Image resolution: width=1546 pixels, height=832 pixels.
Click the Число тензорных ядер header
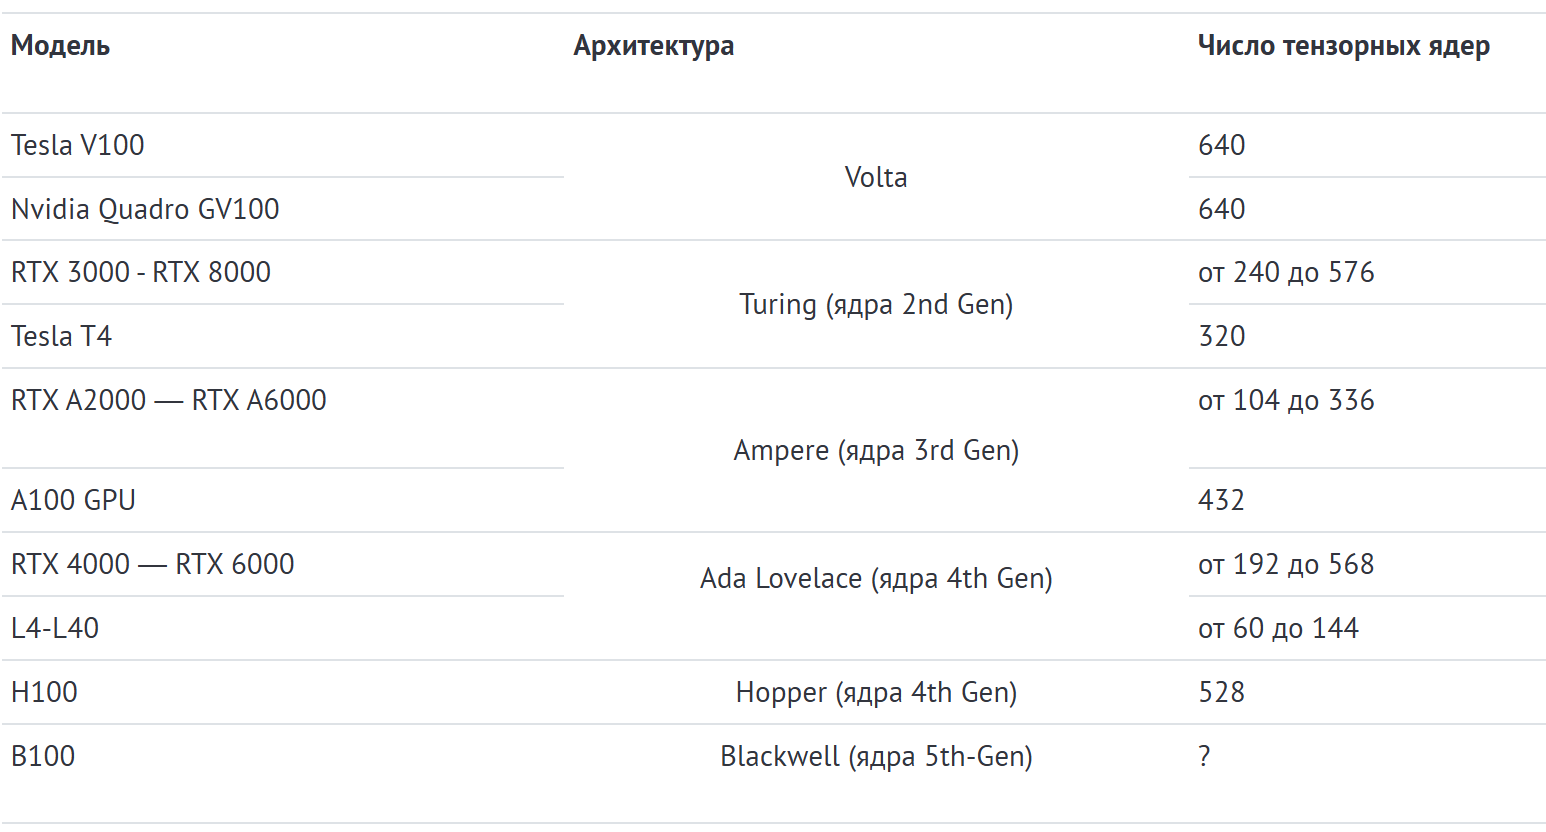(1344, 46)
